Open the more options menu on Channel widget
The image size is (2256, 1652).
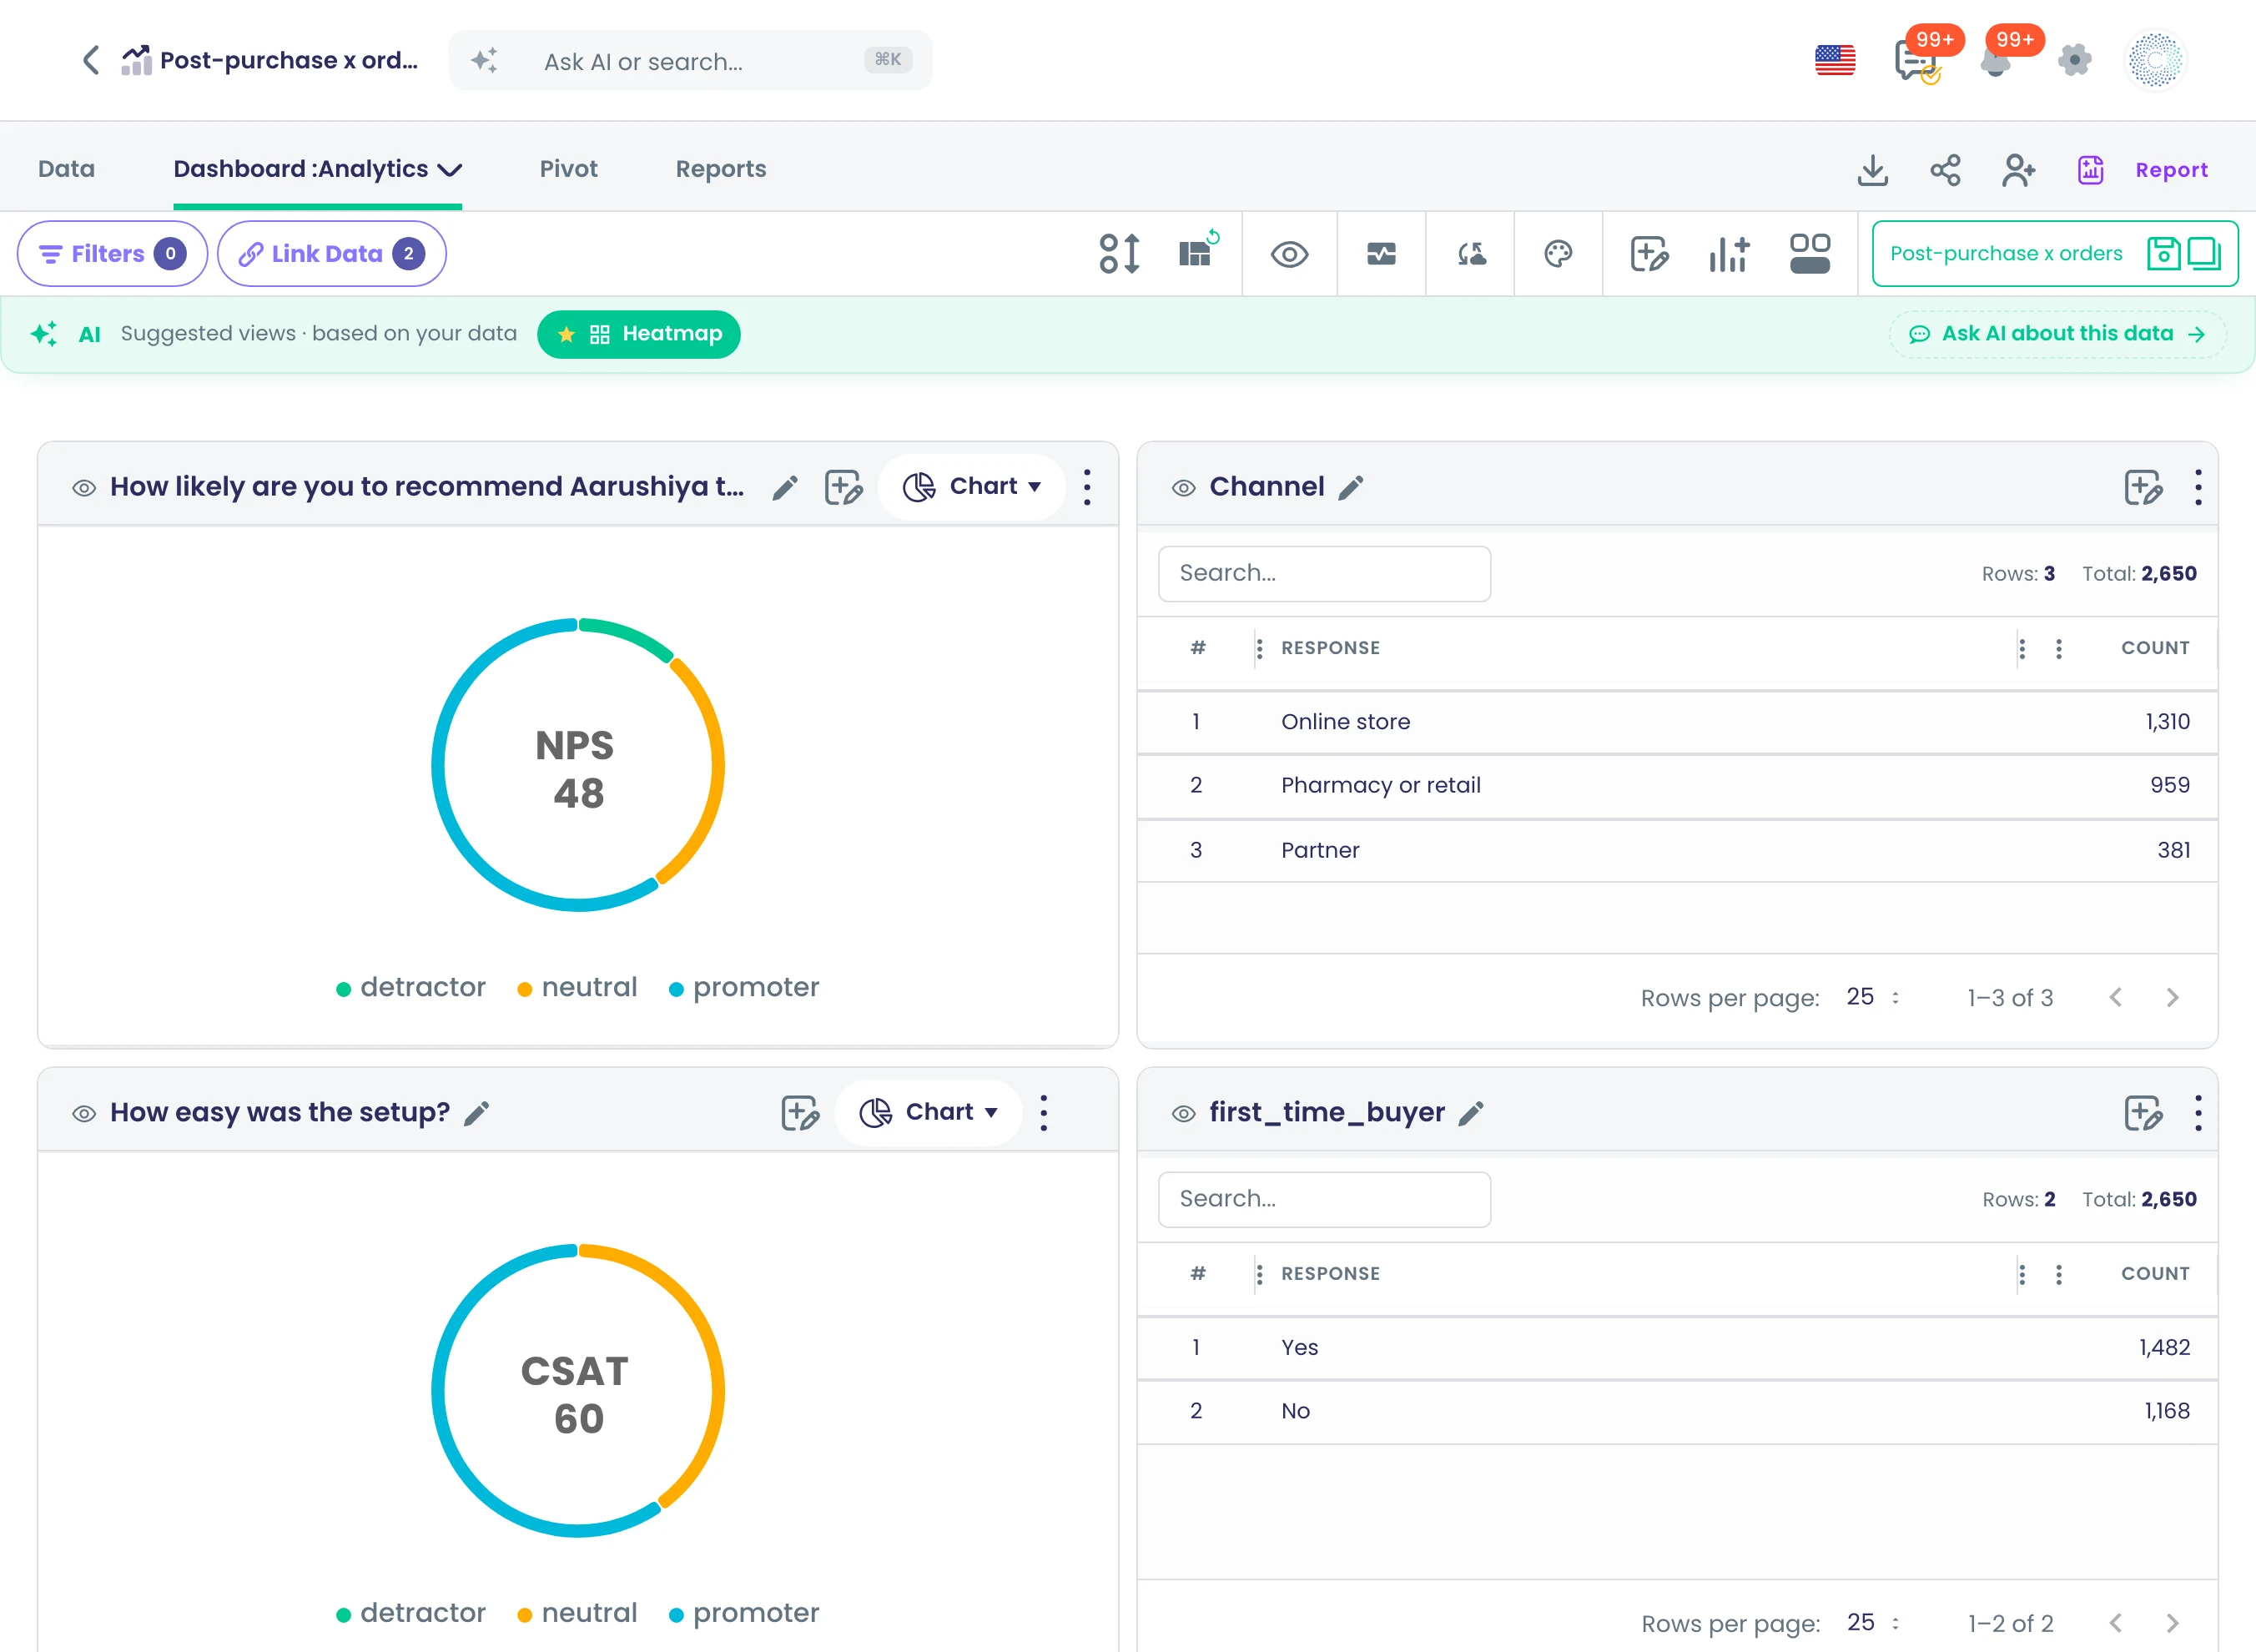pos(2197,487)
